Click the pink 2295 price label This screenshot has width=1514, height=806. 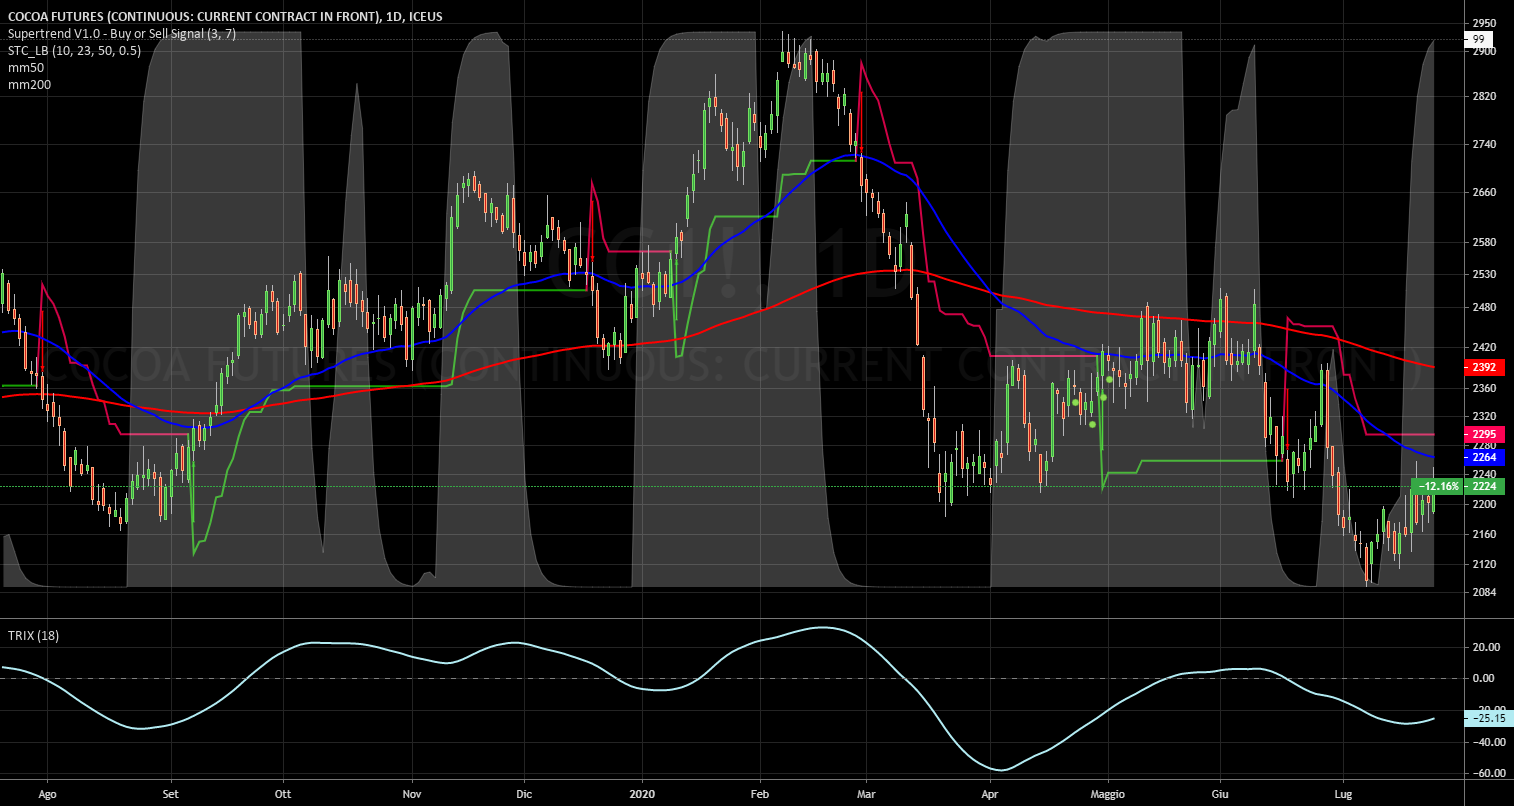pyautogui.click(x=1484, y=434)
